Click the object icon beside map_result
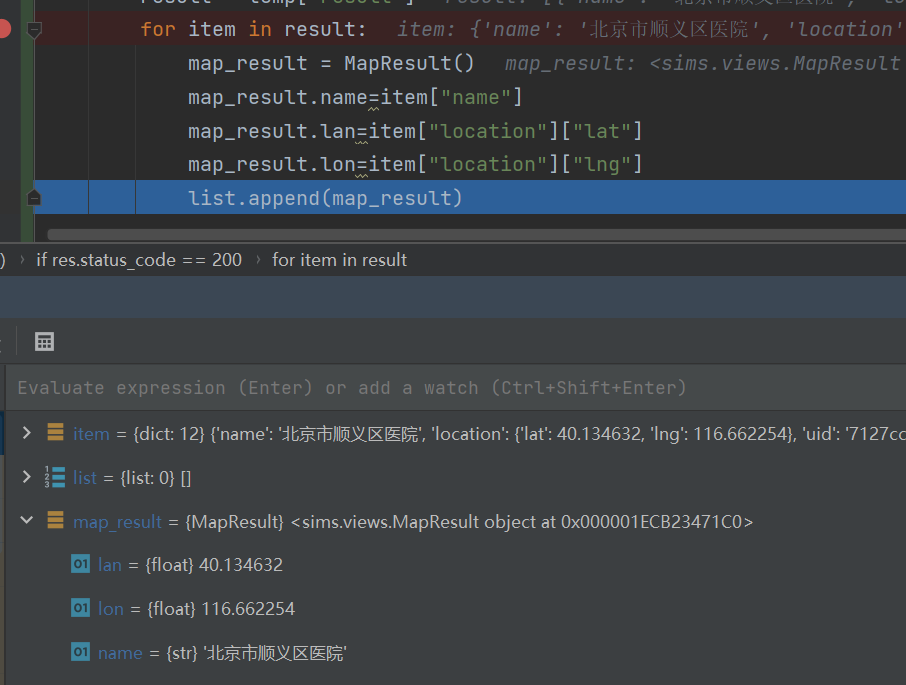This screenshot has width=906, height=685. (55, 520)
